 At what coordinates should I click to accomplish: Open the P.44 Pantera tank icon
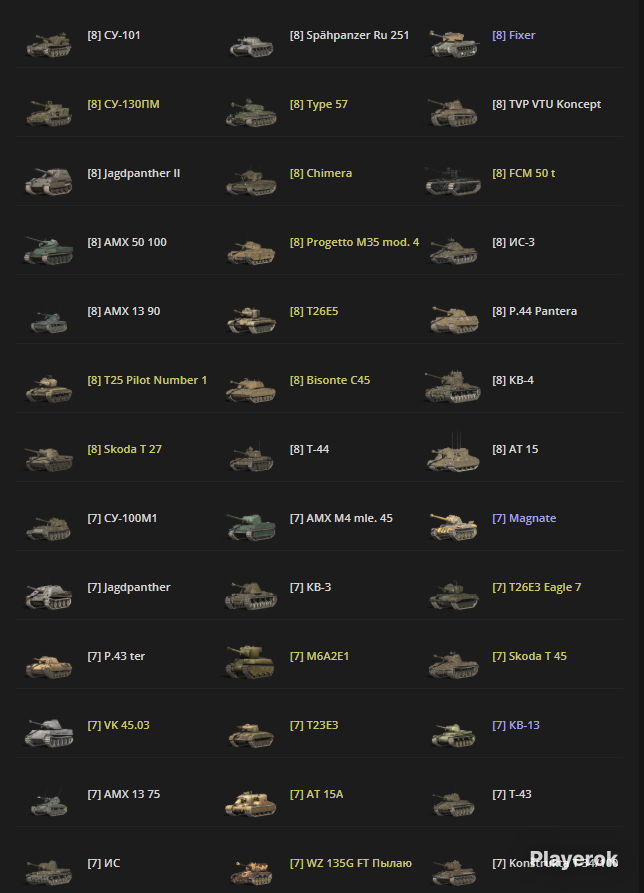coord(453,319)
